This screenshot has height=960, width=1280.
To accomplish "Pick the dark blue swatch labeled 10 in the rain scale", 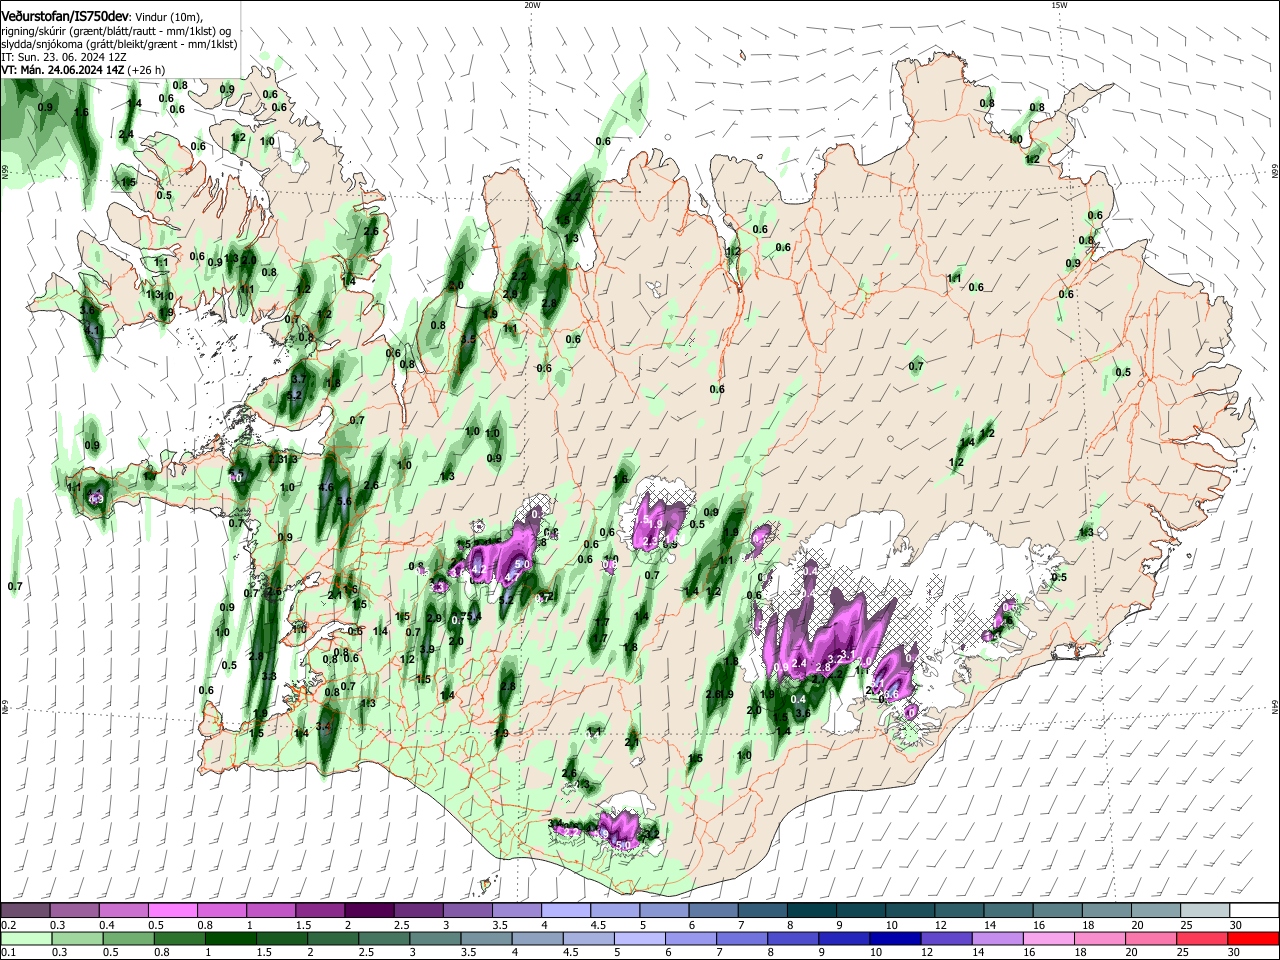I will click(x=895, y=939).
